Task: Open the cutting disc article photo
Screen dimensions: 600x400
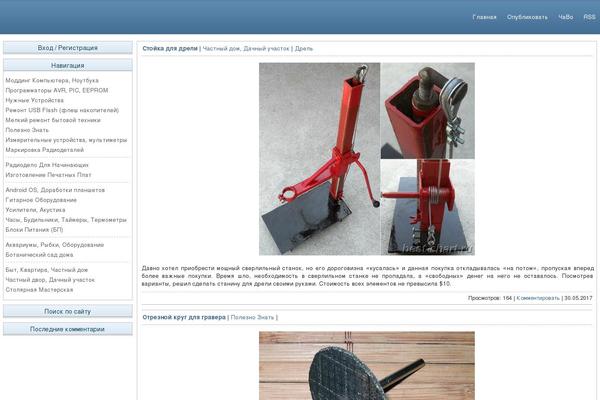Action: 367,366
